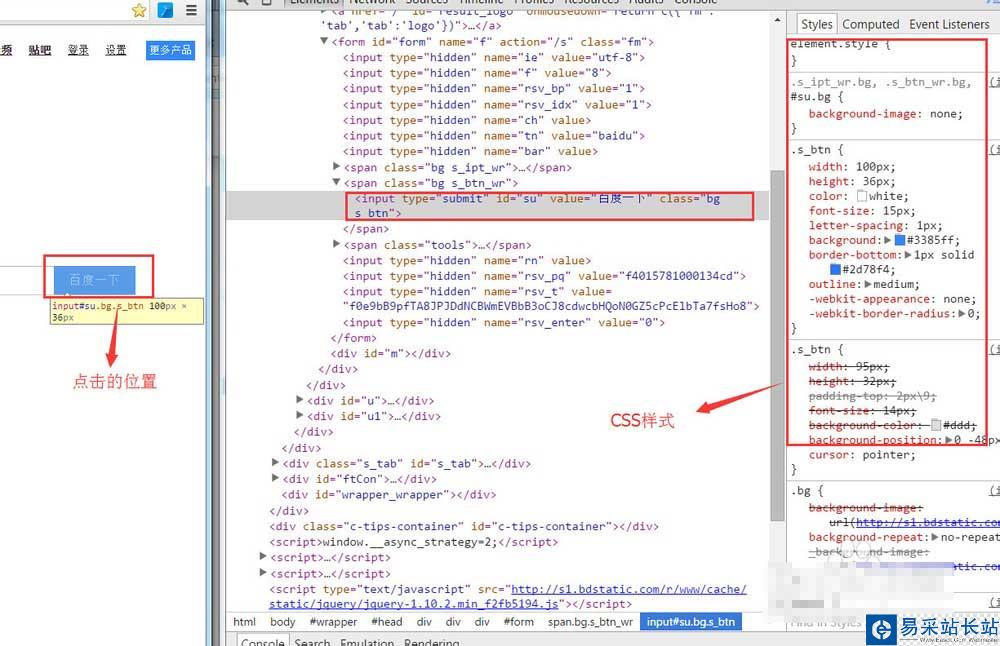Collapse the span class "bg s_btn_wr" node

[x=337, y=182]
